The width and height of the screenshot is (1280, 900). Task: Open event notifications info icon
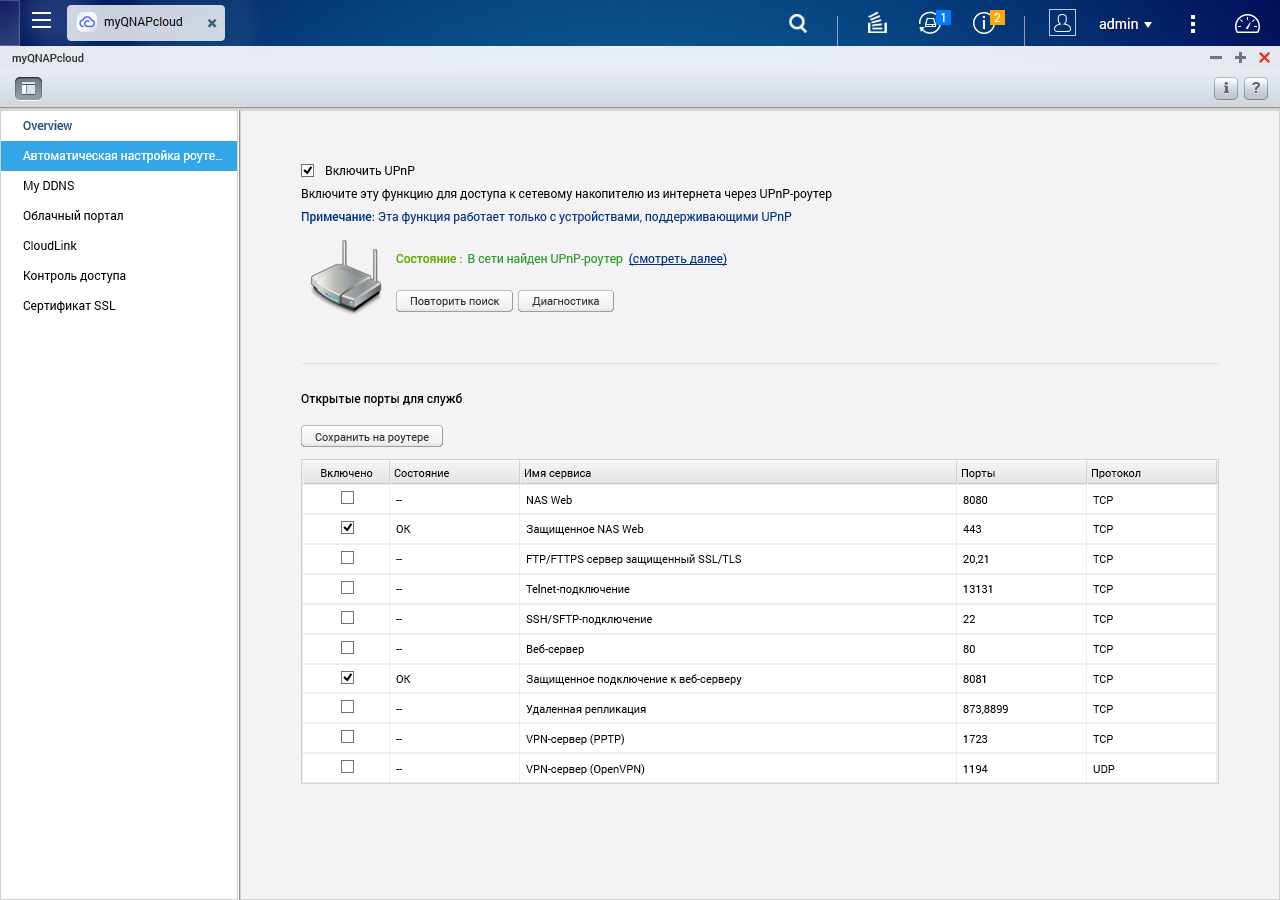coord(984,23)
